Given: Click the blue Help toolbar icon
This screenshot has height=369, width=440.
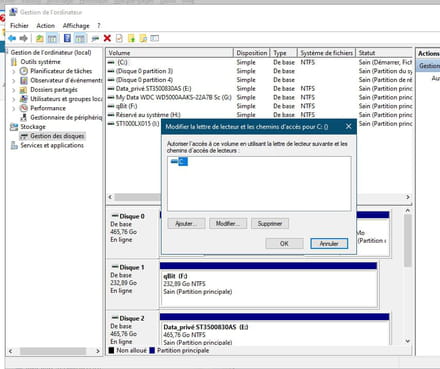Looking at the screenshot, I should [67, 38].
